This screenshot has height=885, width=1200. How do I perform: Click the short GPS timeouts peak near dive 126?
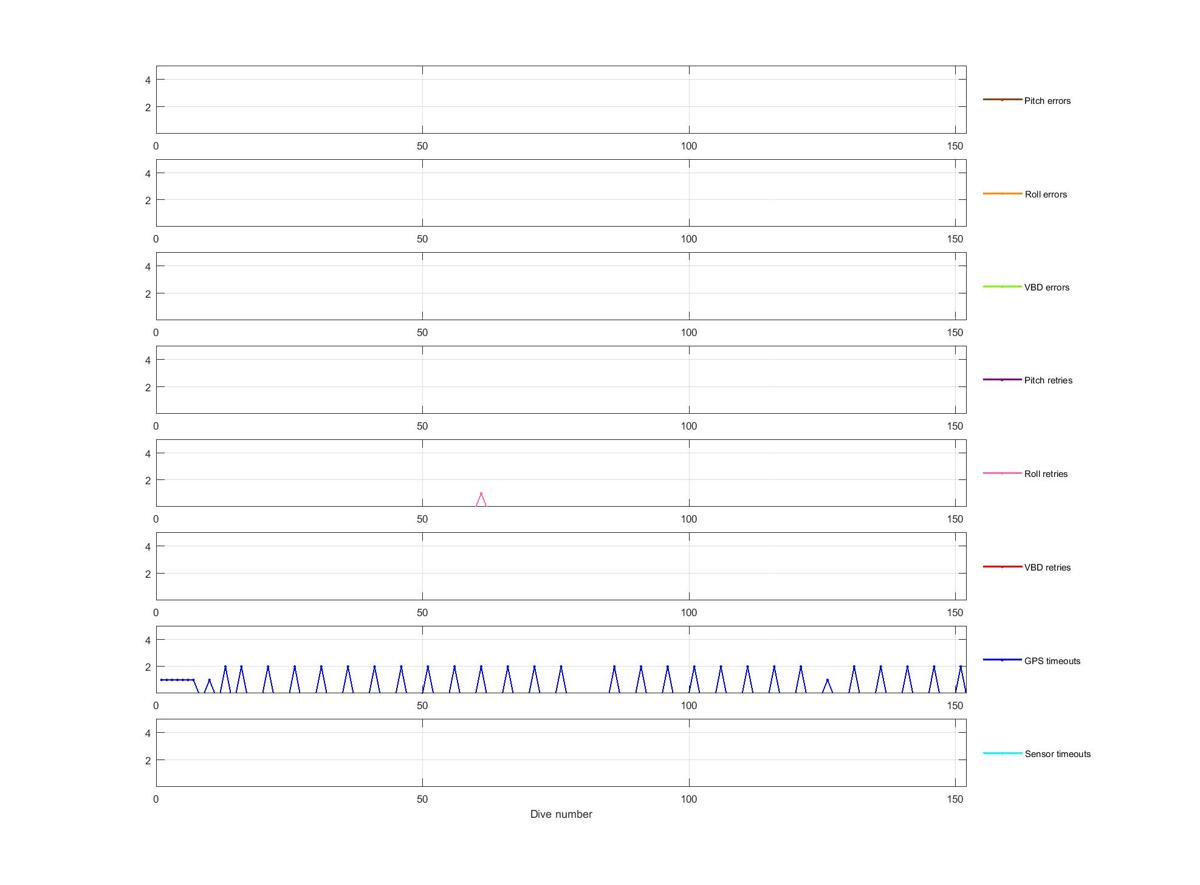pos(827,686)
